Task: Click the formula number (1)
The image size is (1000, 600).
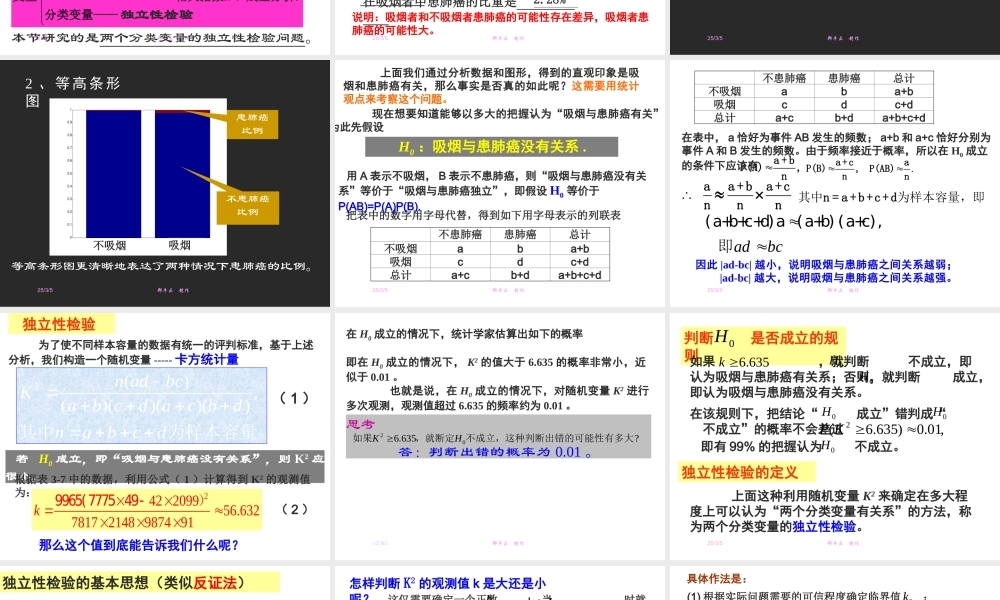Action: pos(294,398)
